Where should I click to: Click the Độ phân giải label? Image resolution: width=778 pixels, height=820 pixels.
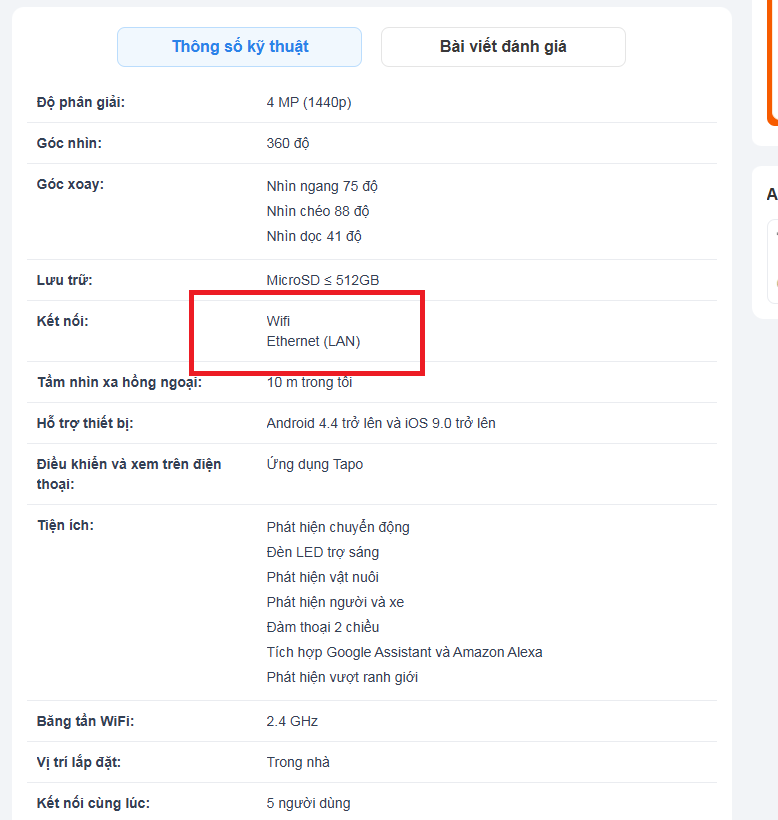pos(81,102)
